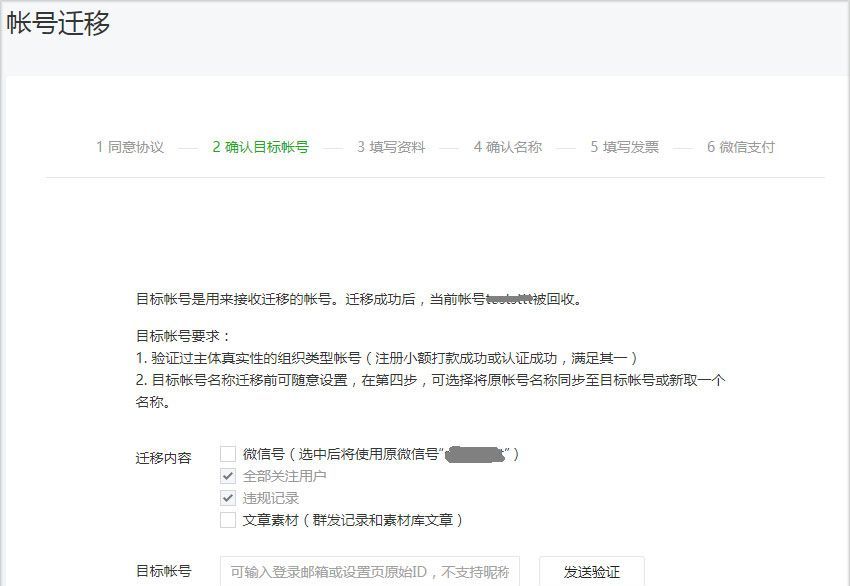Select step 3 填写资料
Screen dimensions: 850x586
[394, 146]
